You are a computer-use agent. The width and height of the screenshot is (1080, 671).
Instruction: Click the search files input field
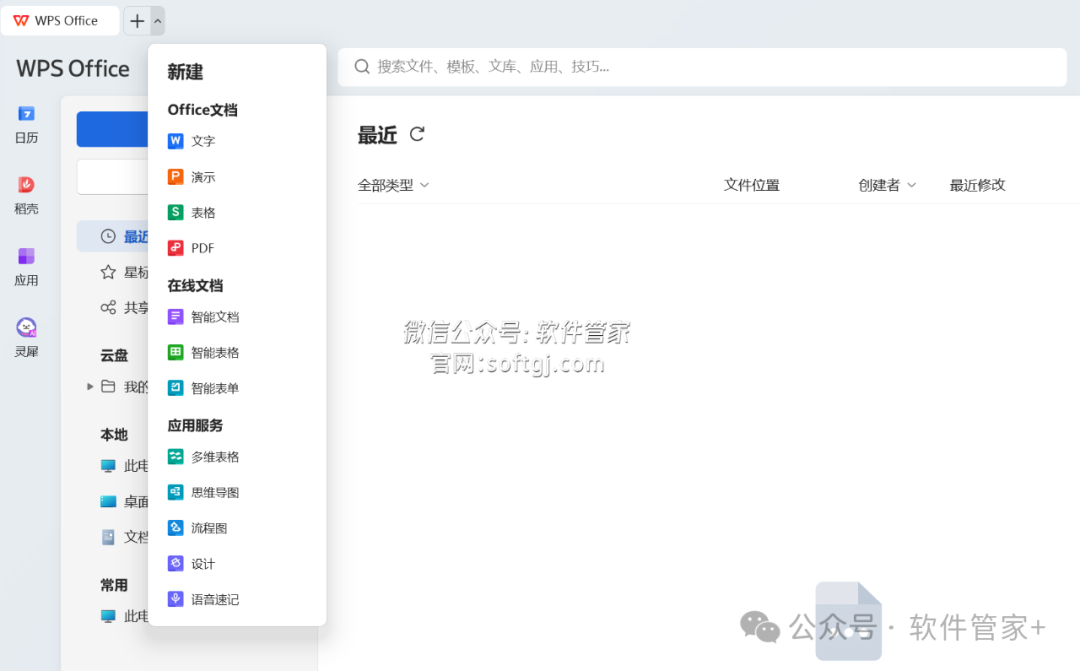click(702, 67)
